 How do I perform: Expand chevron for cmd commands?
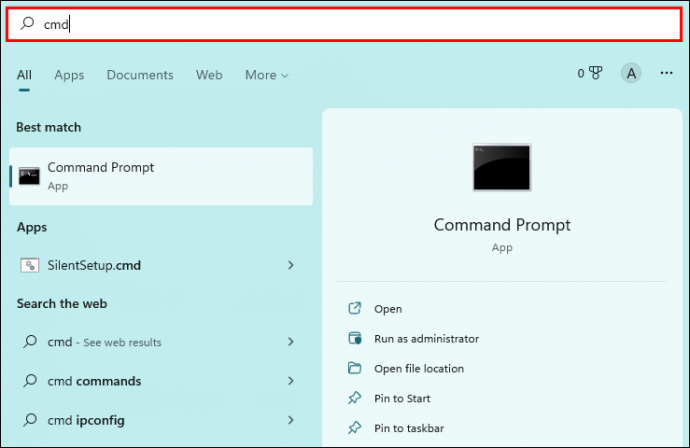[x=290, y=381]
